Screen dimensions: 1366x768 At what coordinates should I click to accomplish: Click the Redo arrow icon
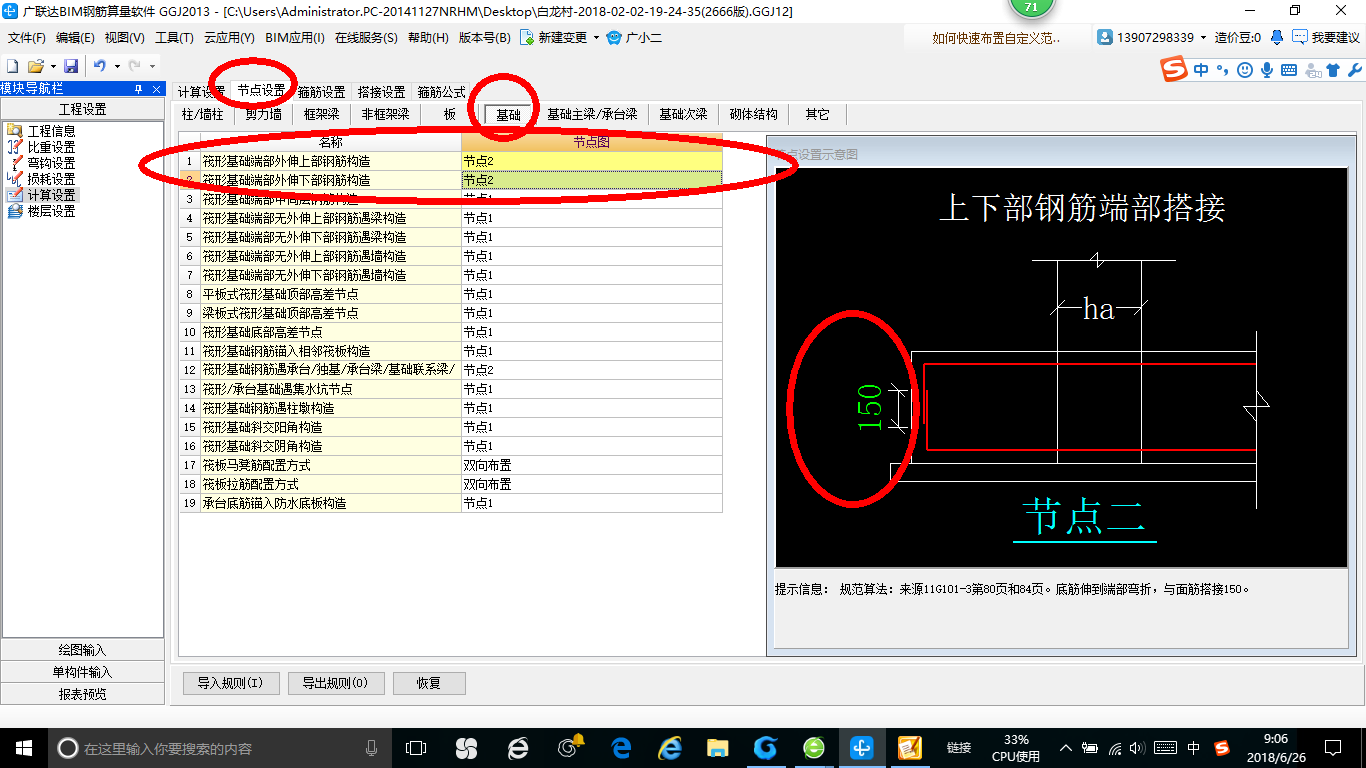pos(134,66)
